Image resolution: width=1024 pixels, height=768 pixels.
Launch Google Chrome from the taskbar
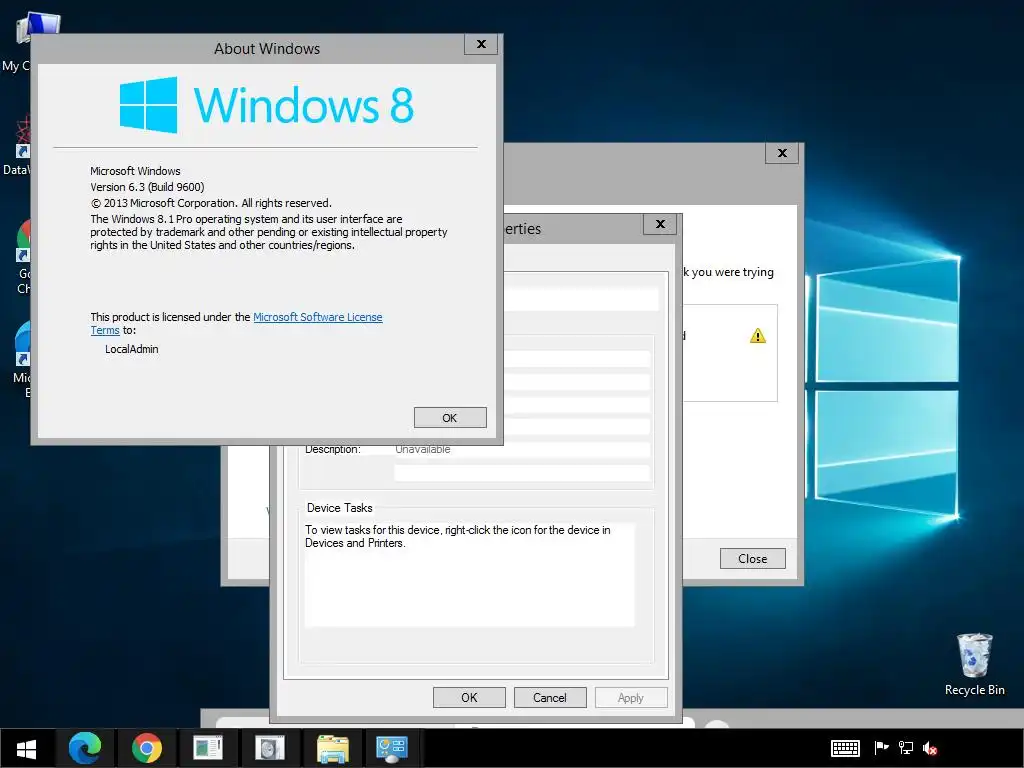click(146, 748)
